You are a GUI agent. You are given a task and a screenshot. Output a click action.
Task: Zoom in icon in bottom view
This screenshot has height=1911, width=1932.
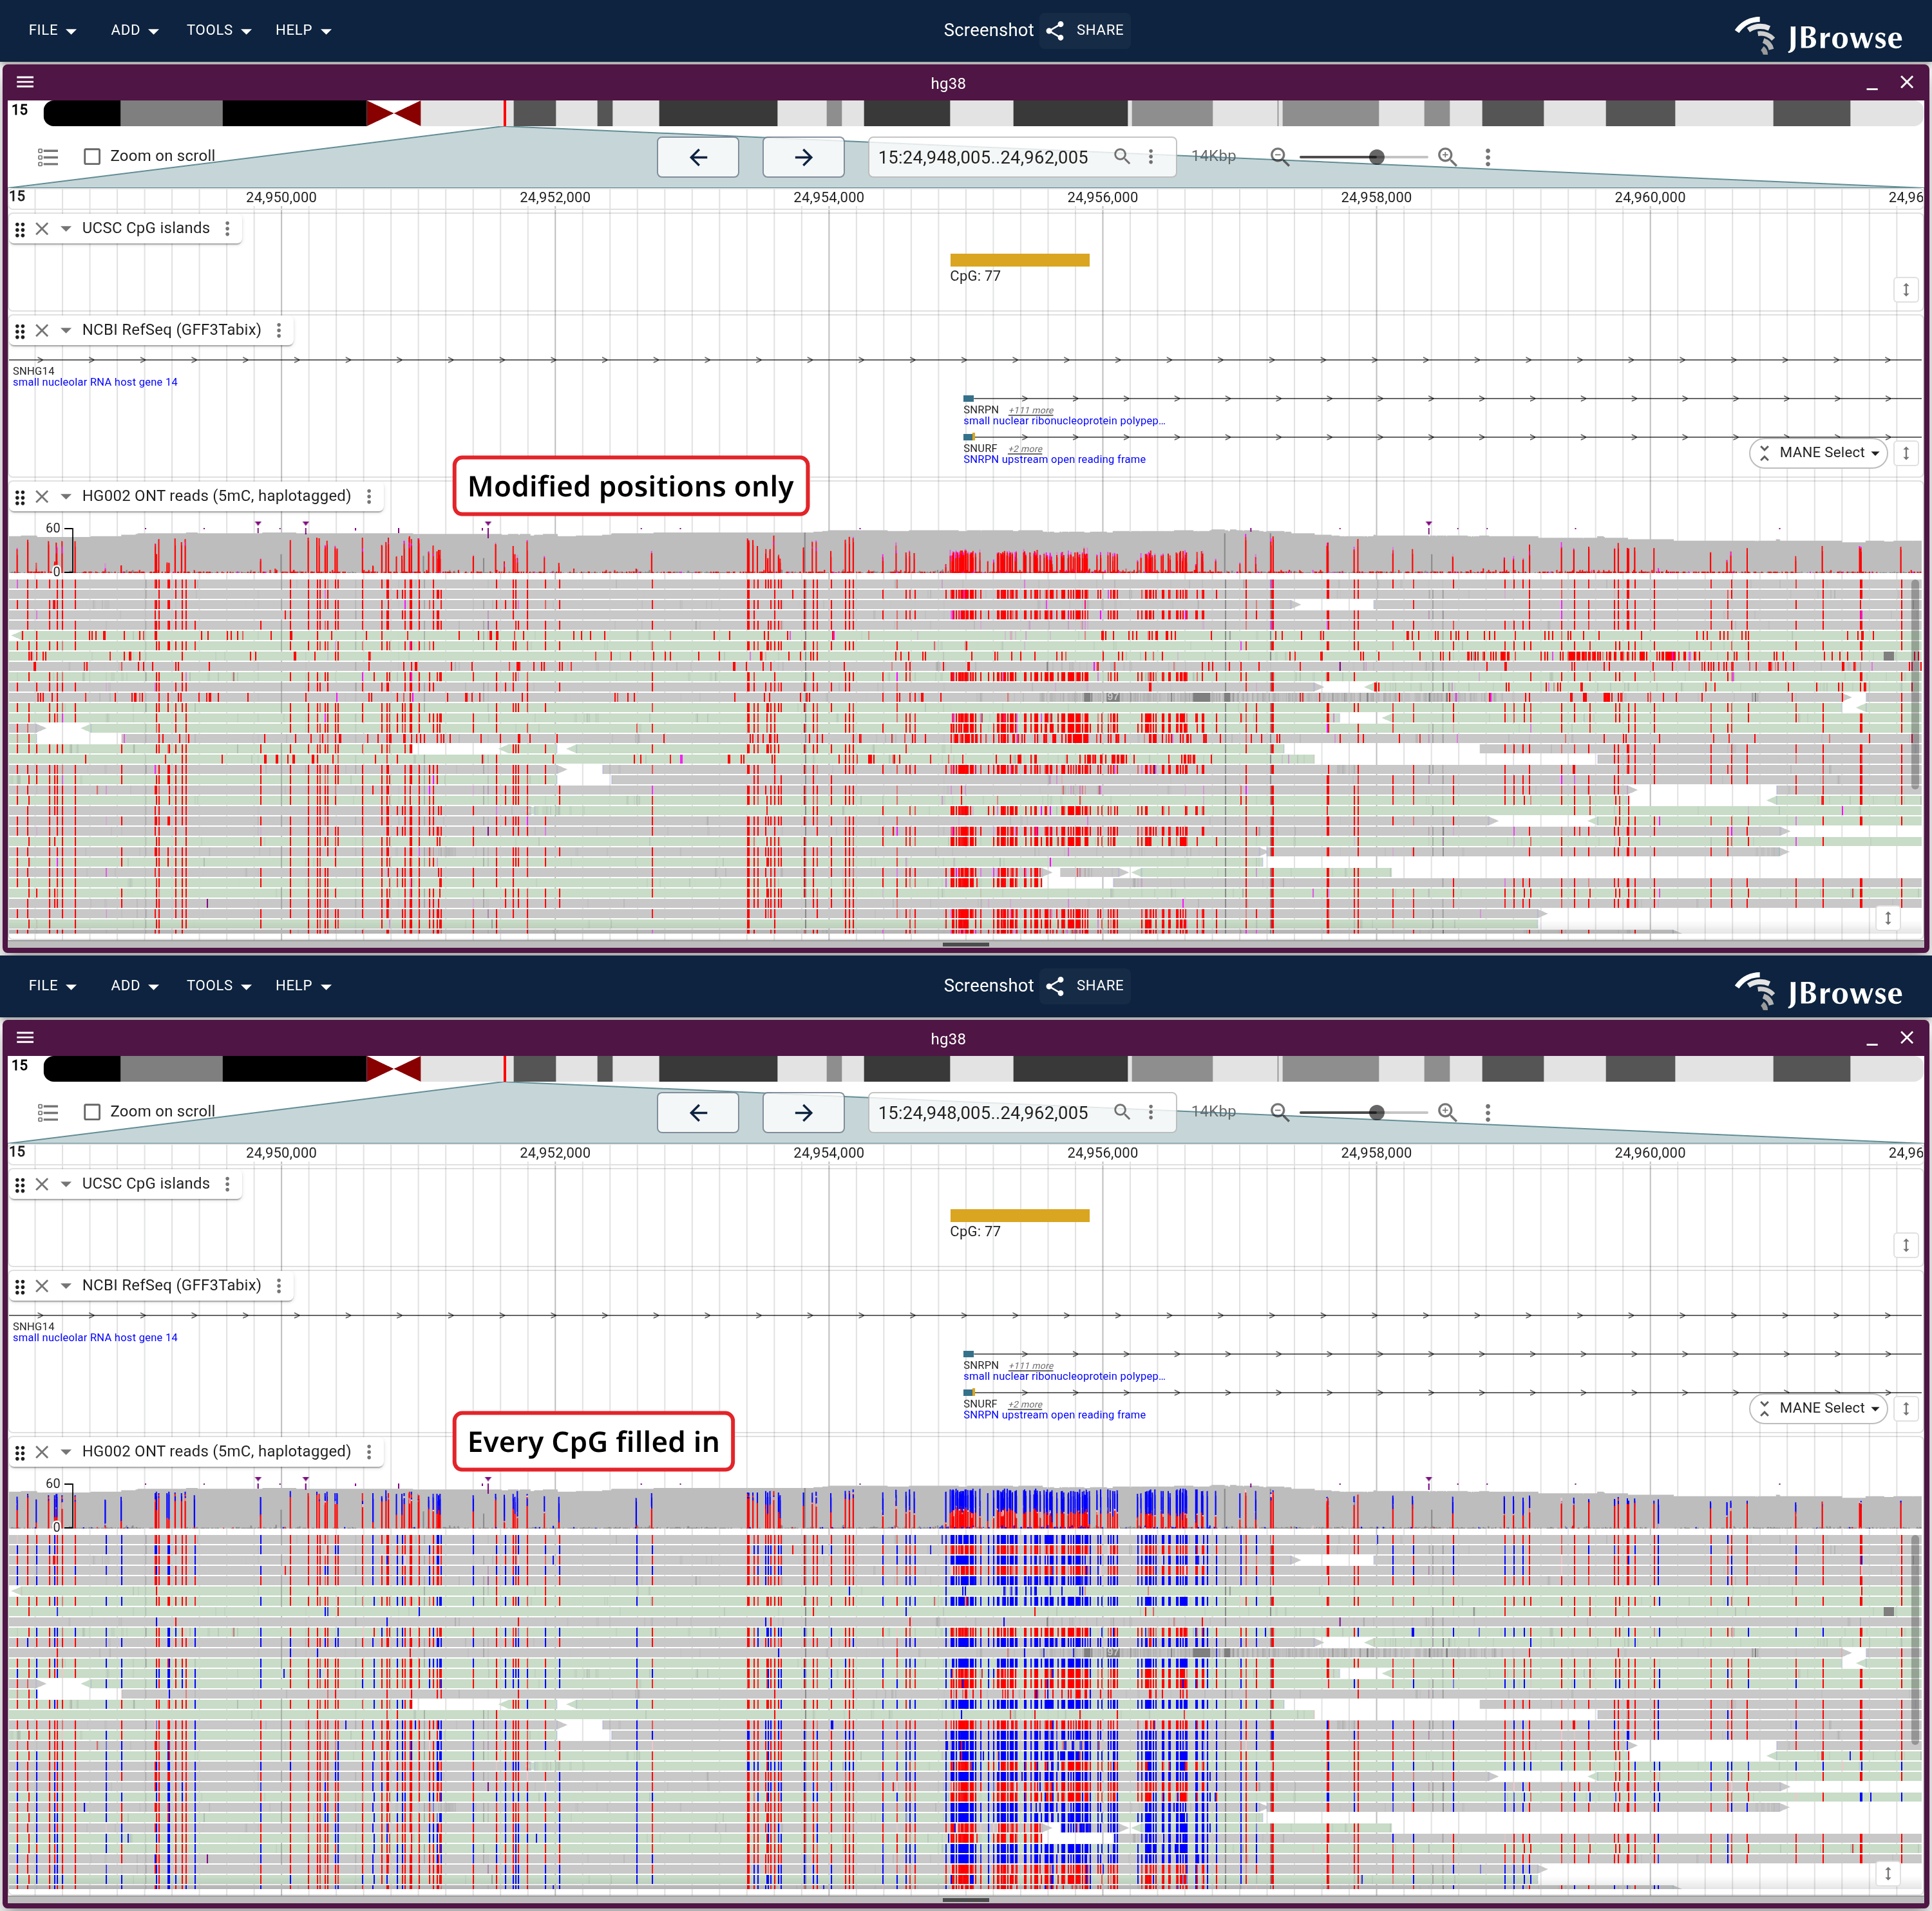click(1447, 1112)
